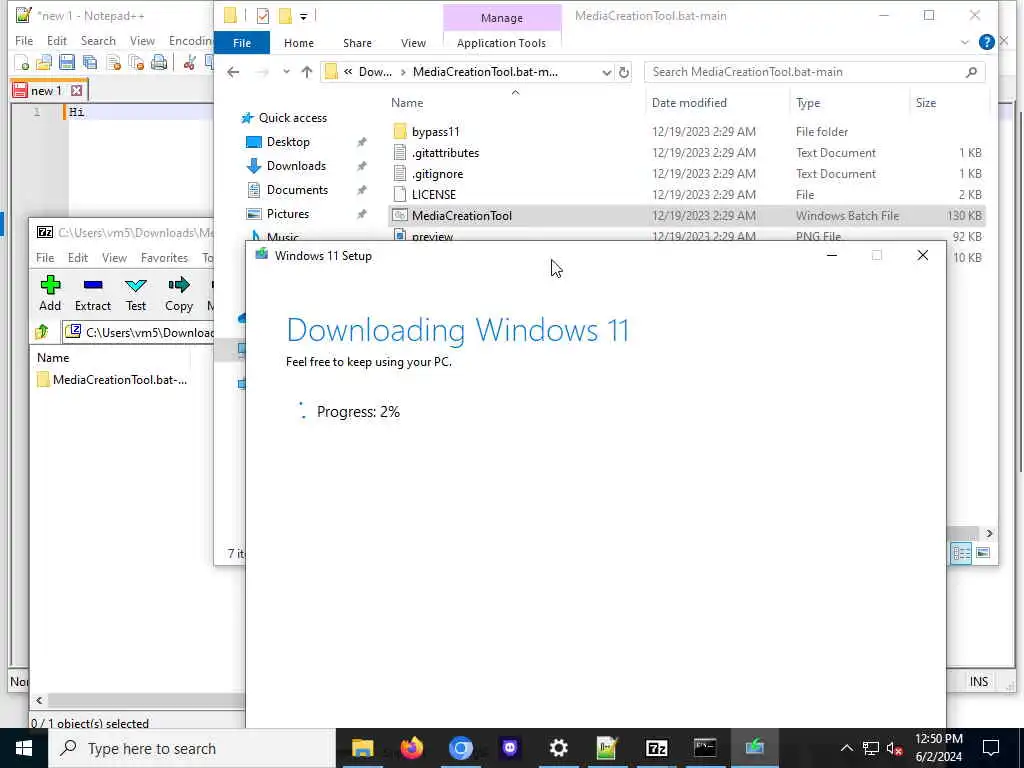Open File Explorer help icon
The height and width of the screenshot is (768, 1024).
click(x=986, y=42)
